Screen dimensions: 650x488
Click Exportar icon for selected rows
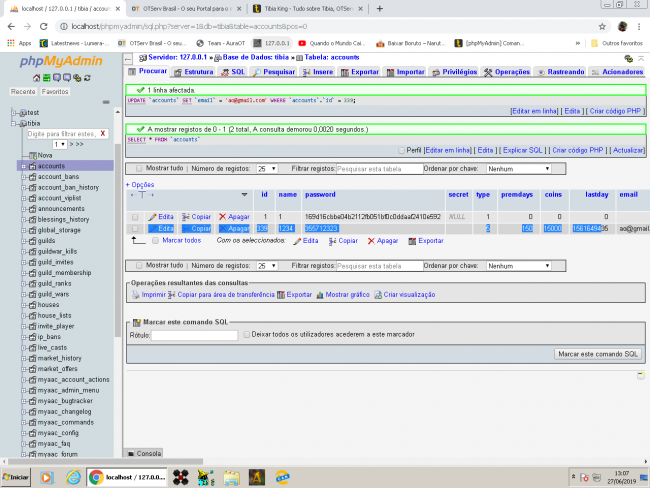click(412, 241)
